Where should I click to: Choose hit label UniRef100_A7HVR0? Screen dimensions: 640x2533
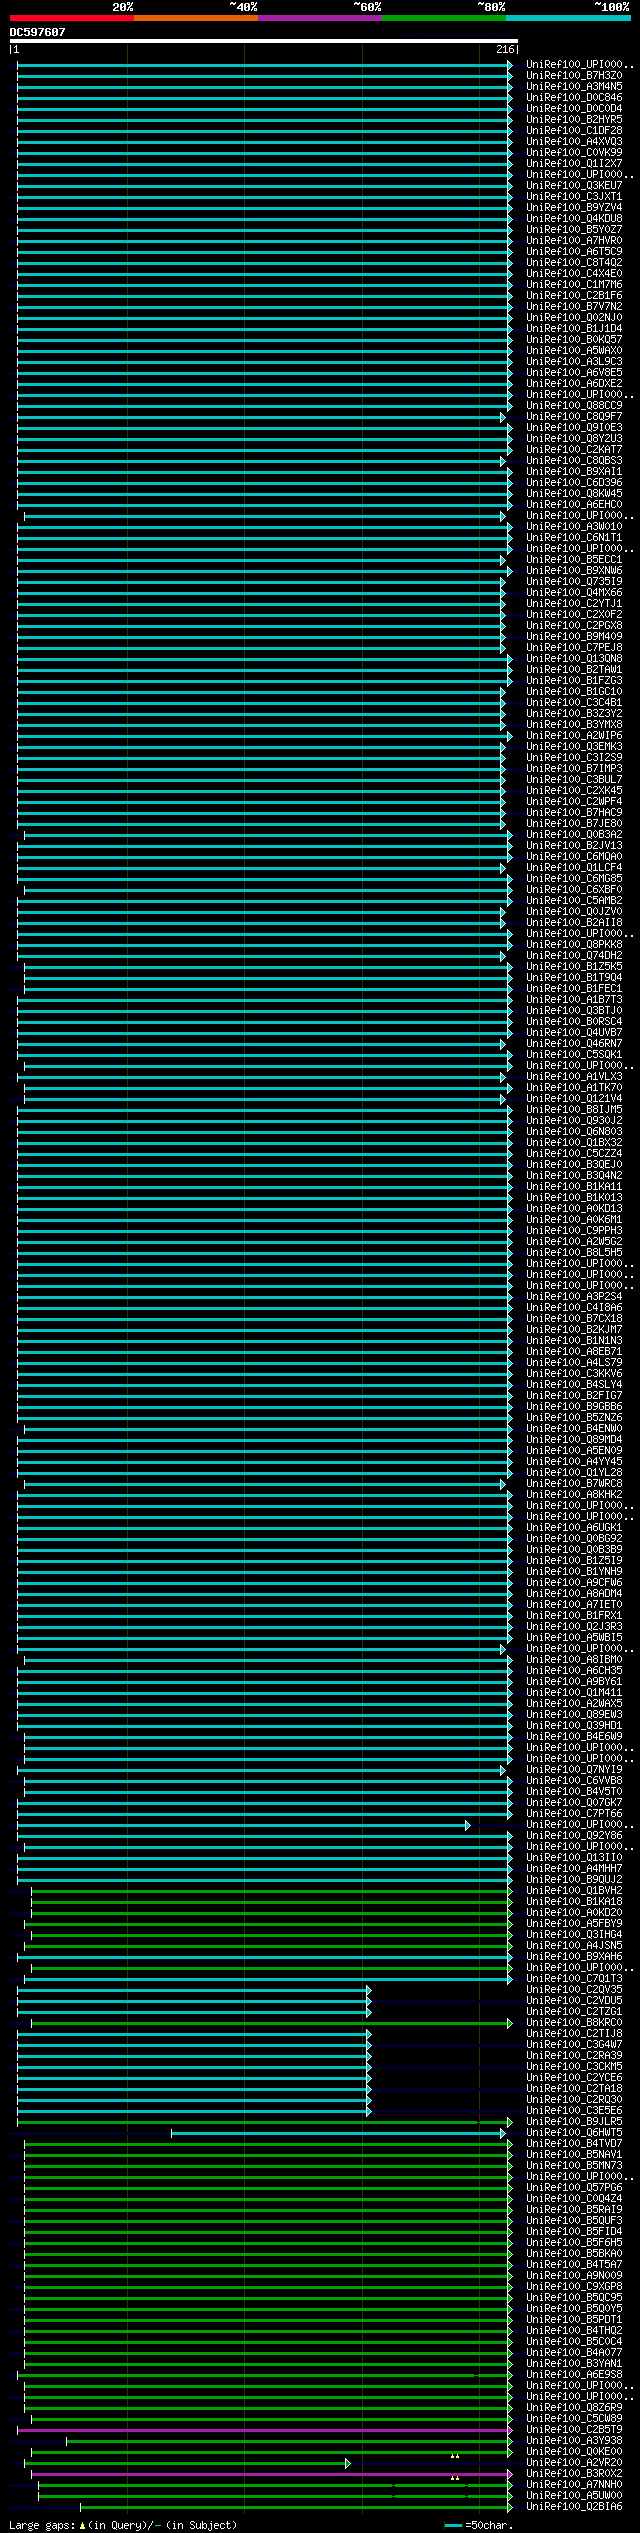(574, 240)
